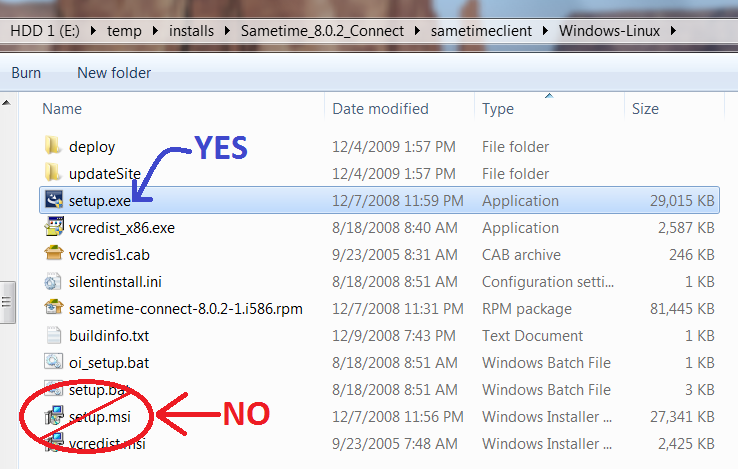Click the Size column header
738x469 pixels.
coord(645,108)
